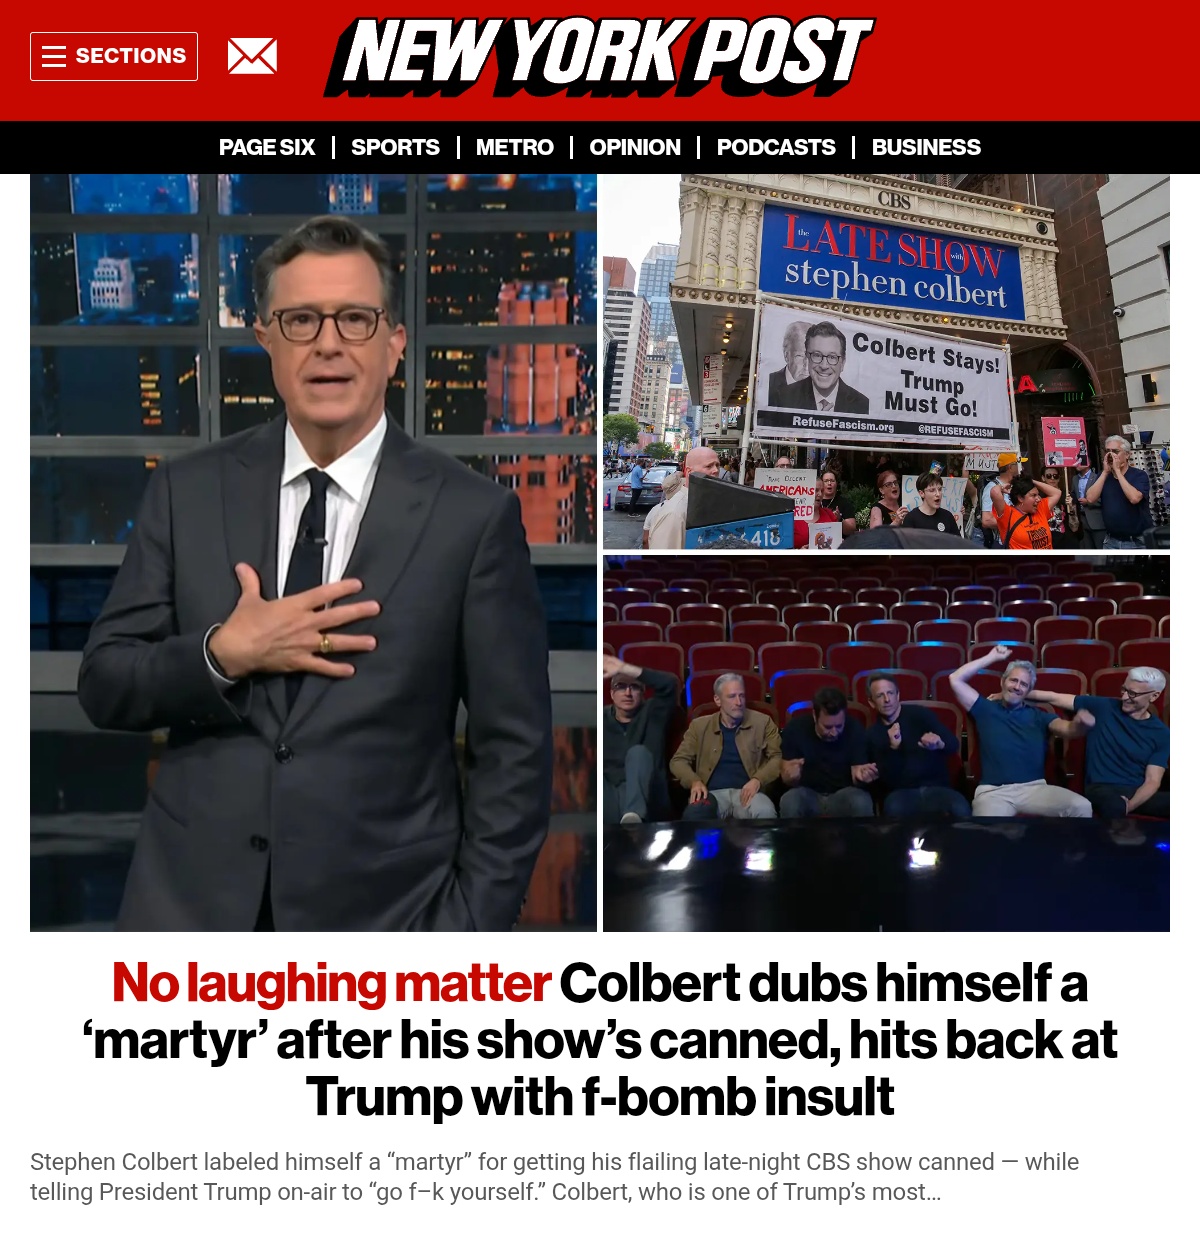Open Colbert on-stage monologue photo
The width and height of the screenshot is (1200, 1236).
313,553
